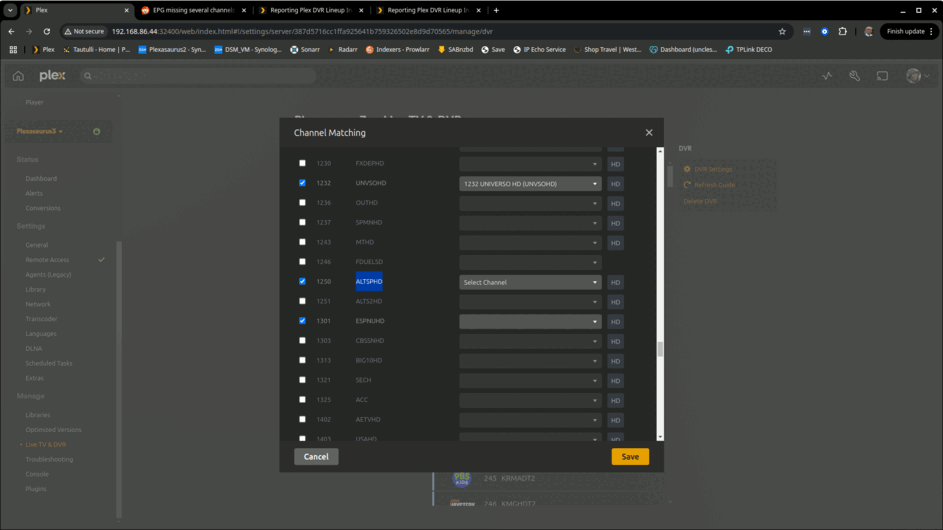
Task: Check the 1236 OUTHD channel checkbox
Action: [x=303, y=203]
